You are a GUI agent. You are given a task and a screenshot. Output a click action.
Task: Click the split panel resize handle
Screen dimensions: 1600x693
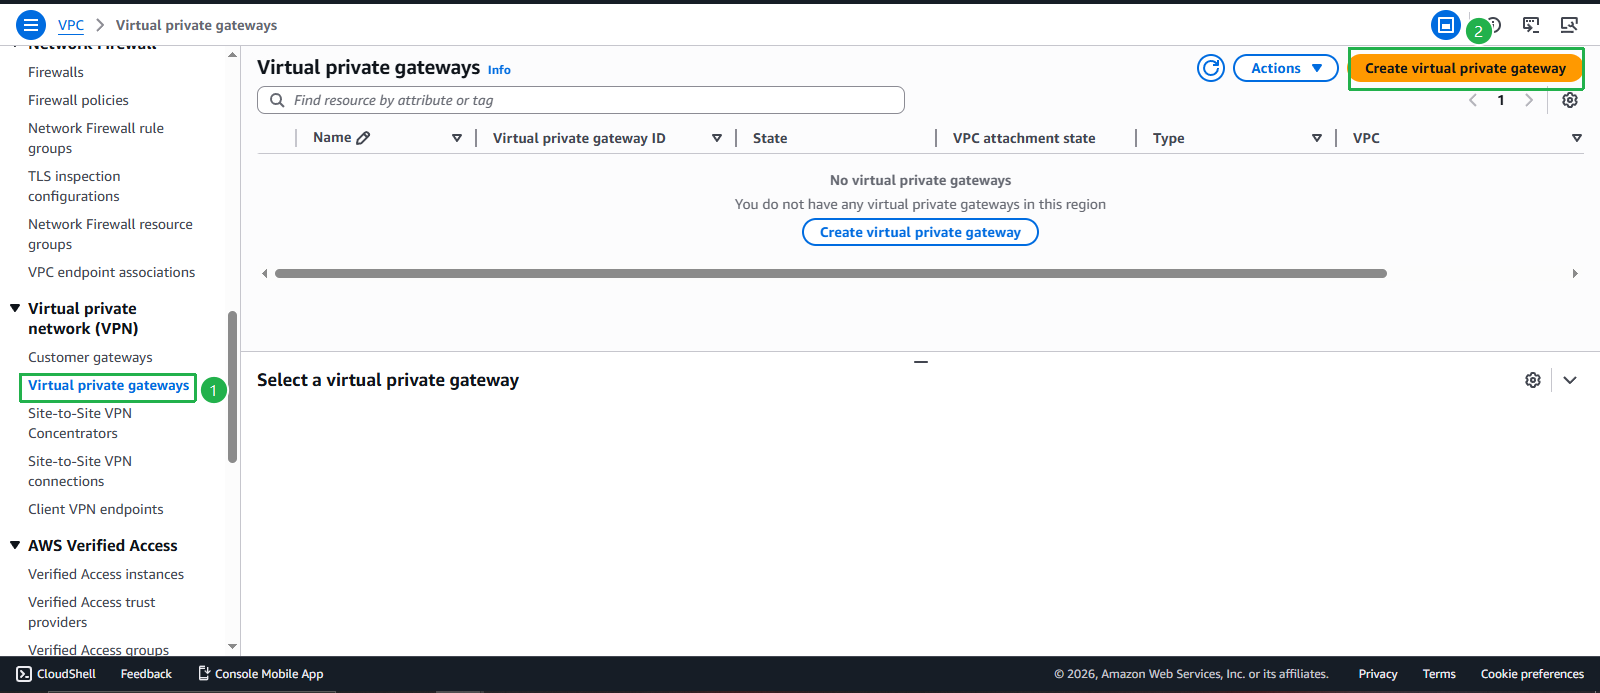click(921, 362)
